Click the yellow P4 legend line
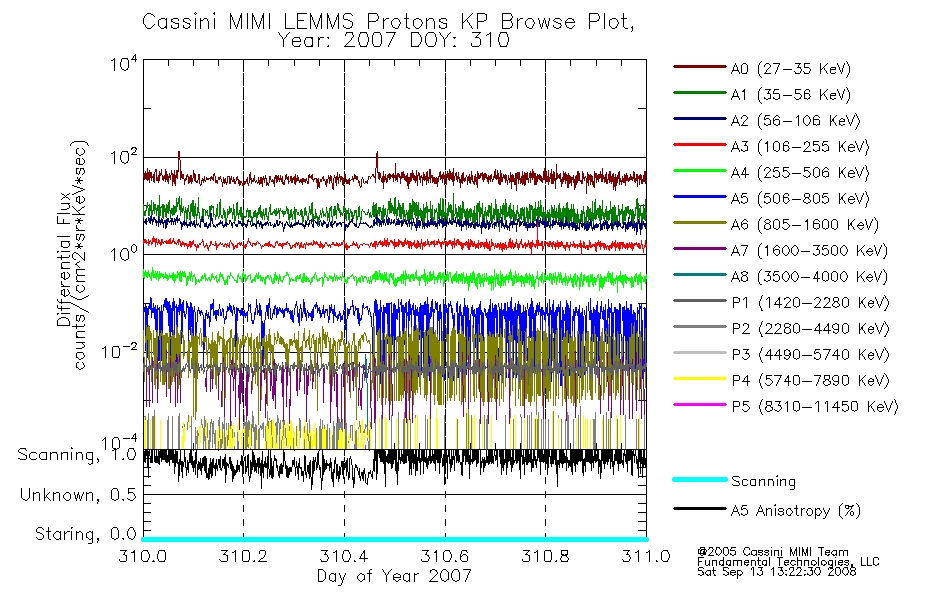Image resolution: width=950 pixels, height=600 pixels. click(x=700, y=379)
